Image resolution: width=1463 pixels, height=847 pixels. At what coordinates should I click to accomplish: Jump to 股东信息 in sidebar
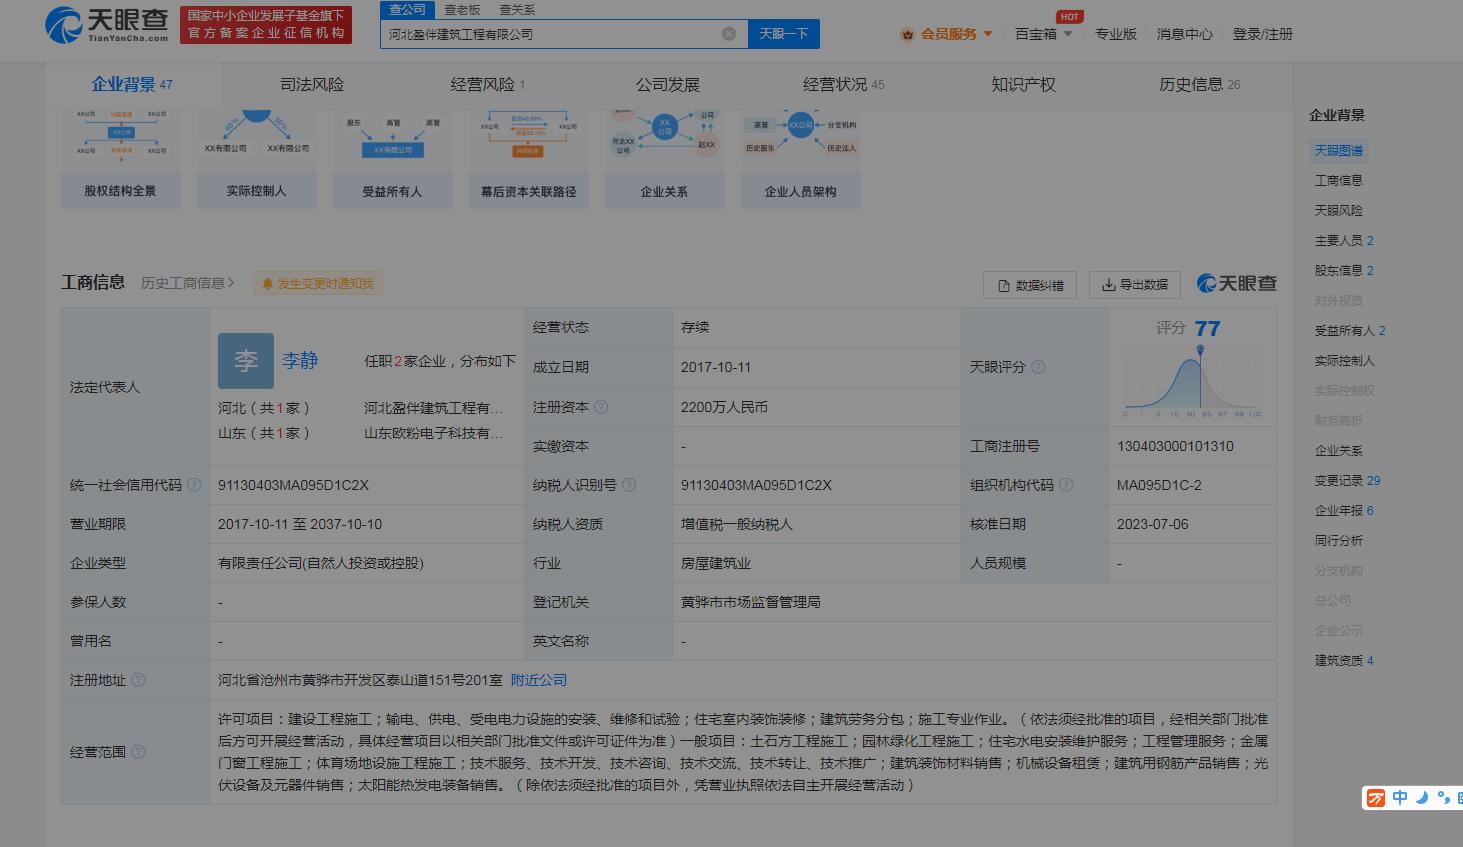click(1343, 271)
